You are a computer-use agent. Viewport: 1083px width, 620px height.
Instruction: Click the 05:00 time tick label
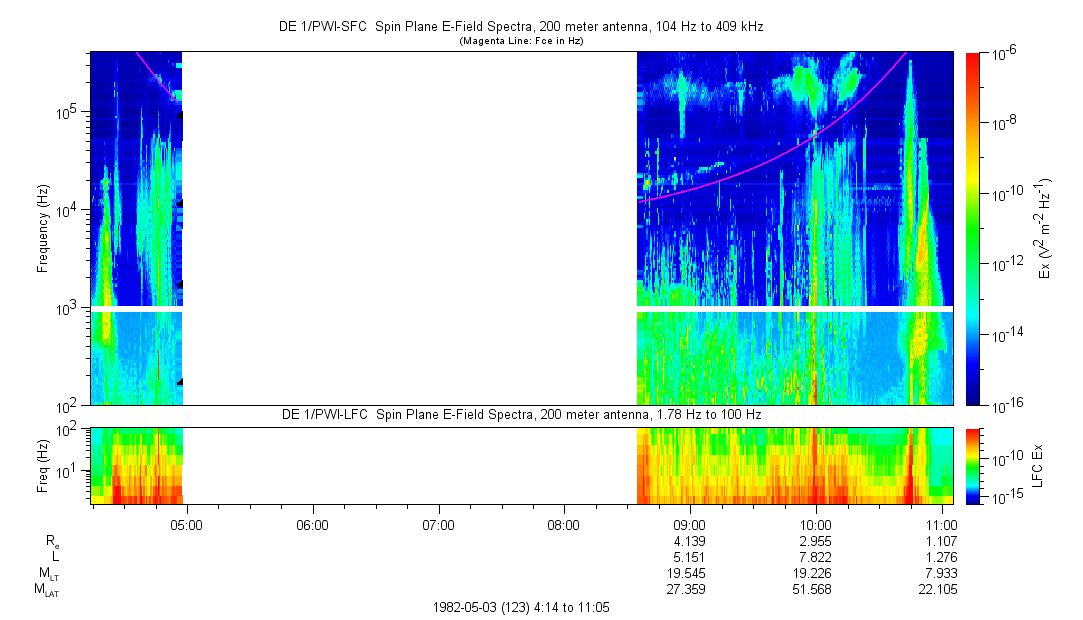186,525
